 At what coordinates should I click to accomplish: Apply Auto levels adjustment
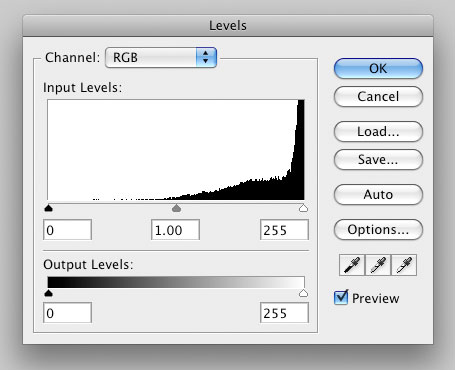pyautogui.click(x=378, y=195)
